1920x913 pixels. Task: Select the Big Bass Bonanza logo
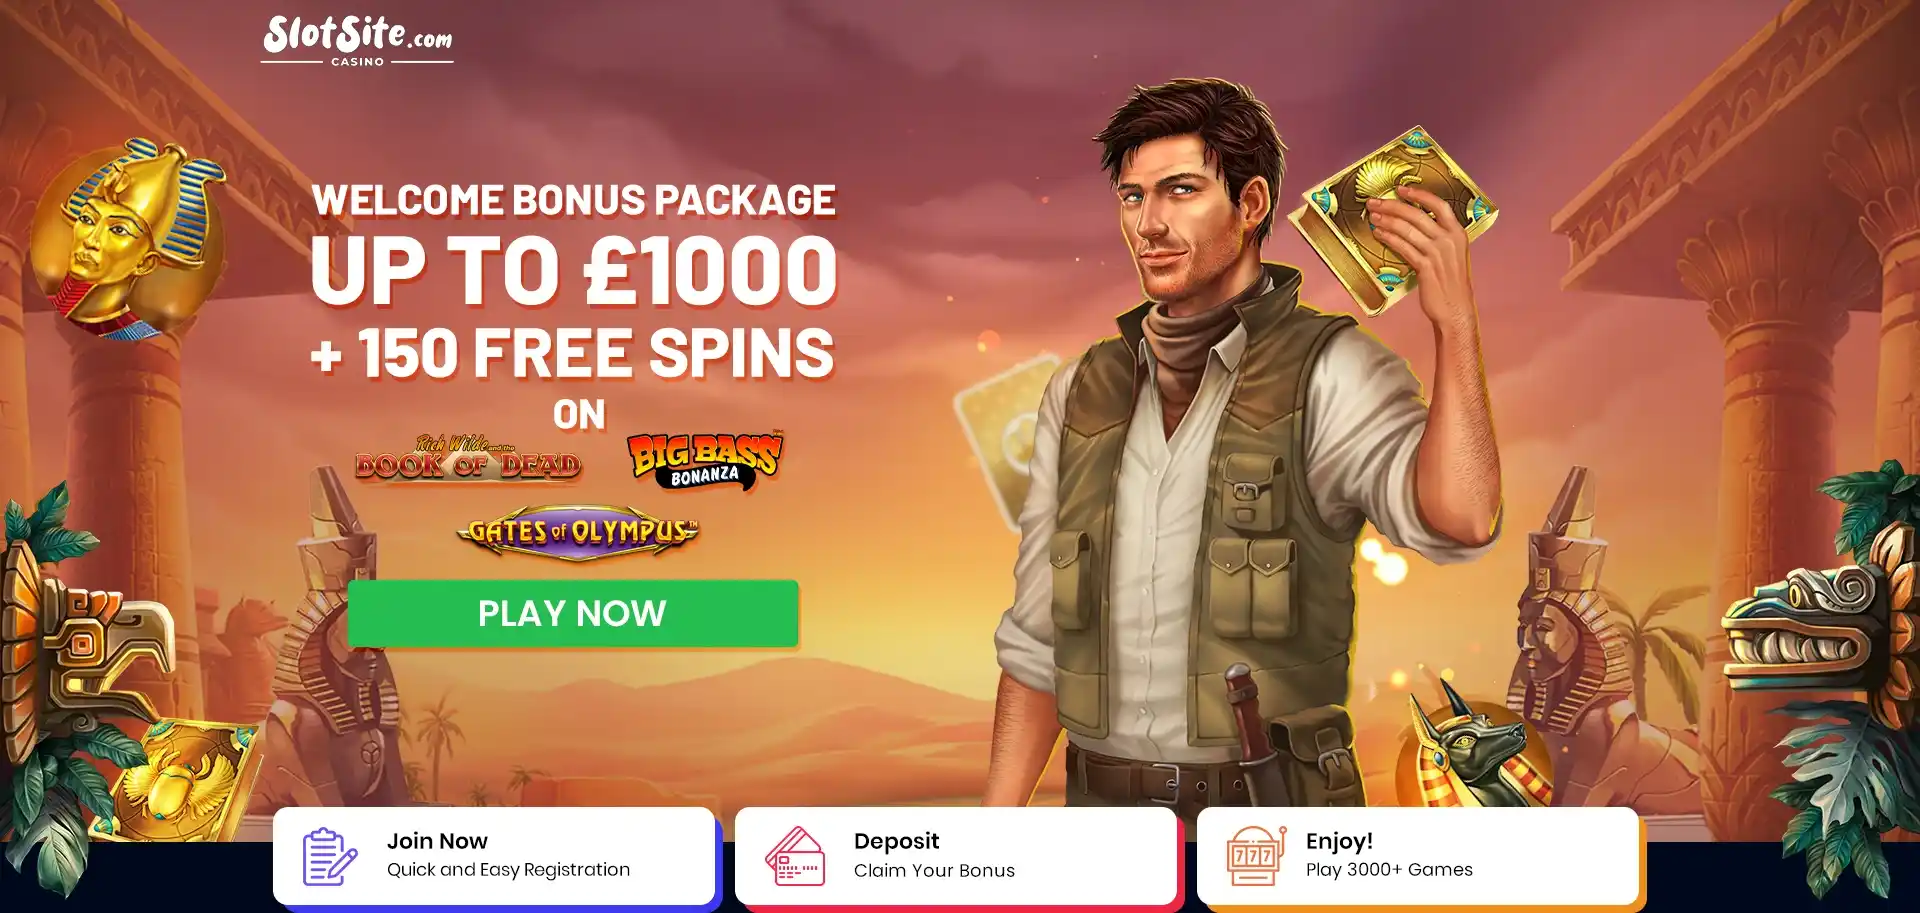pyautogui.click(x=705, y=461)
